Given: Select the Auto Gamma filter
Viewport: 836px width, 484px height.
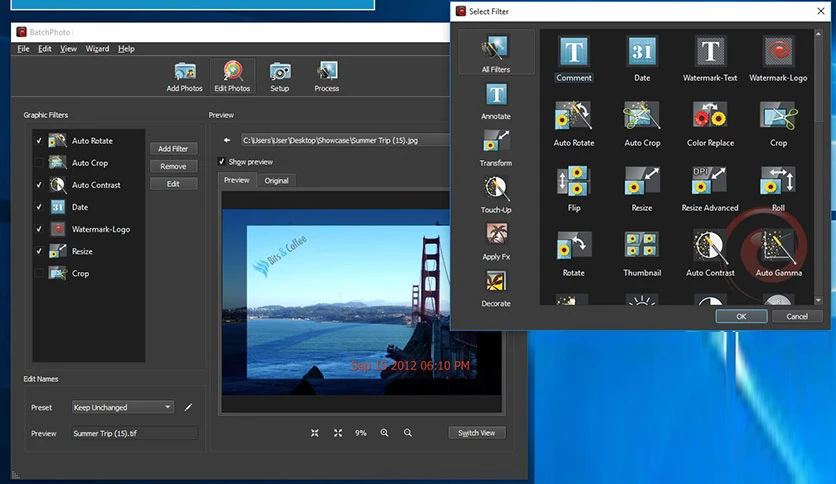Looking at the screenshot, I should click(x=778, y=254).
